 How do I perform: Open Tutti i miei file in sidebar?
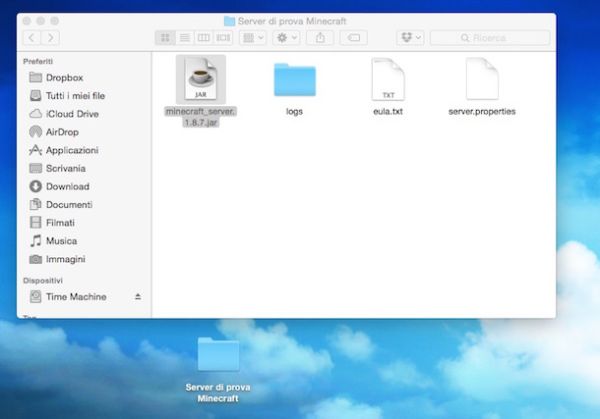coord(84,96)
